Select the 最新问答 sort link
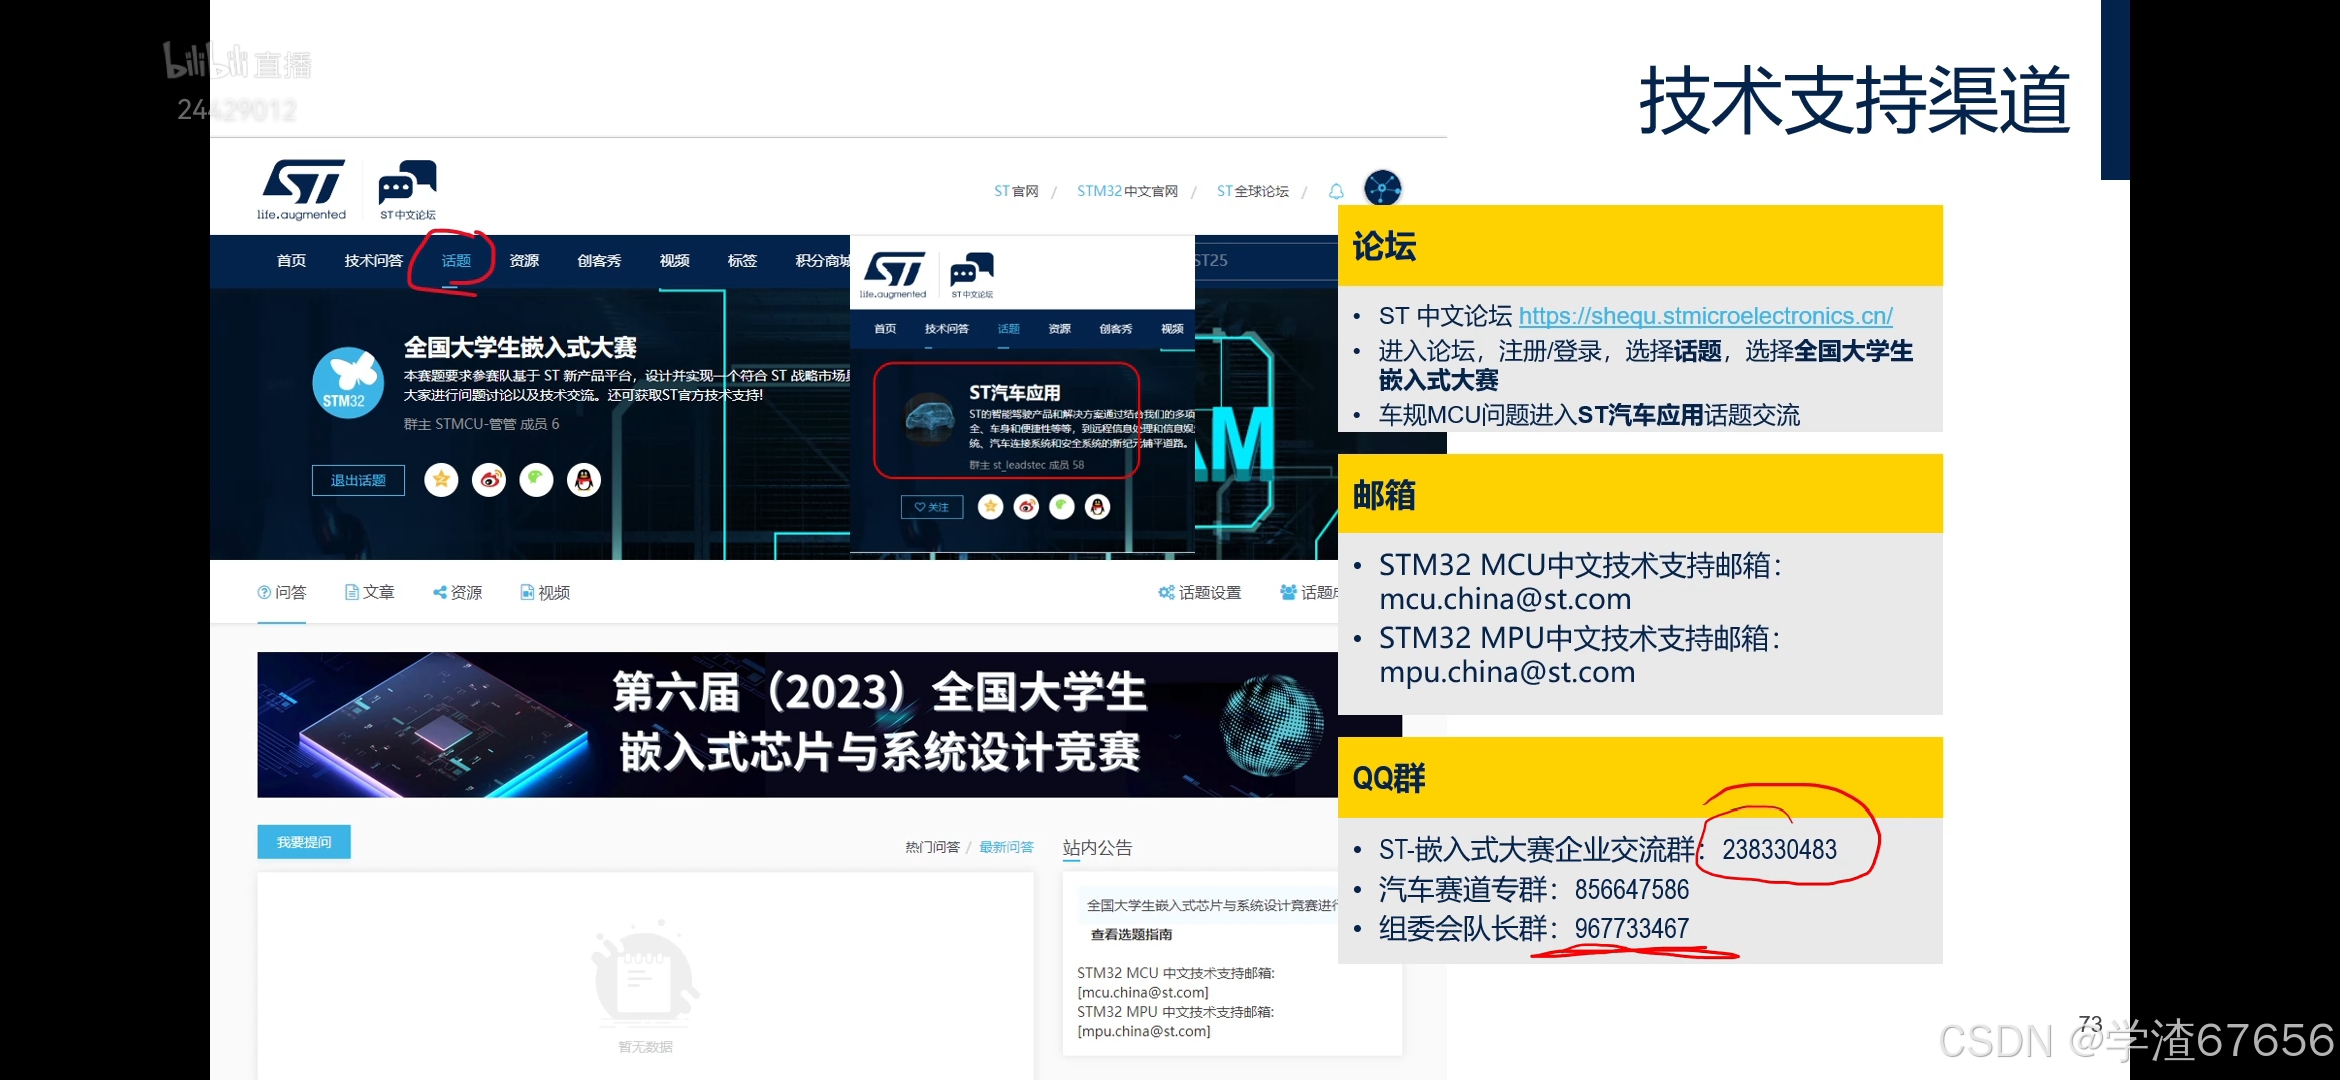Viewport: 2340px width, 1080px height. (x=1006, y=847)
